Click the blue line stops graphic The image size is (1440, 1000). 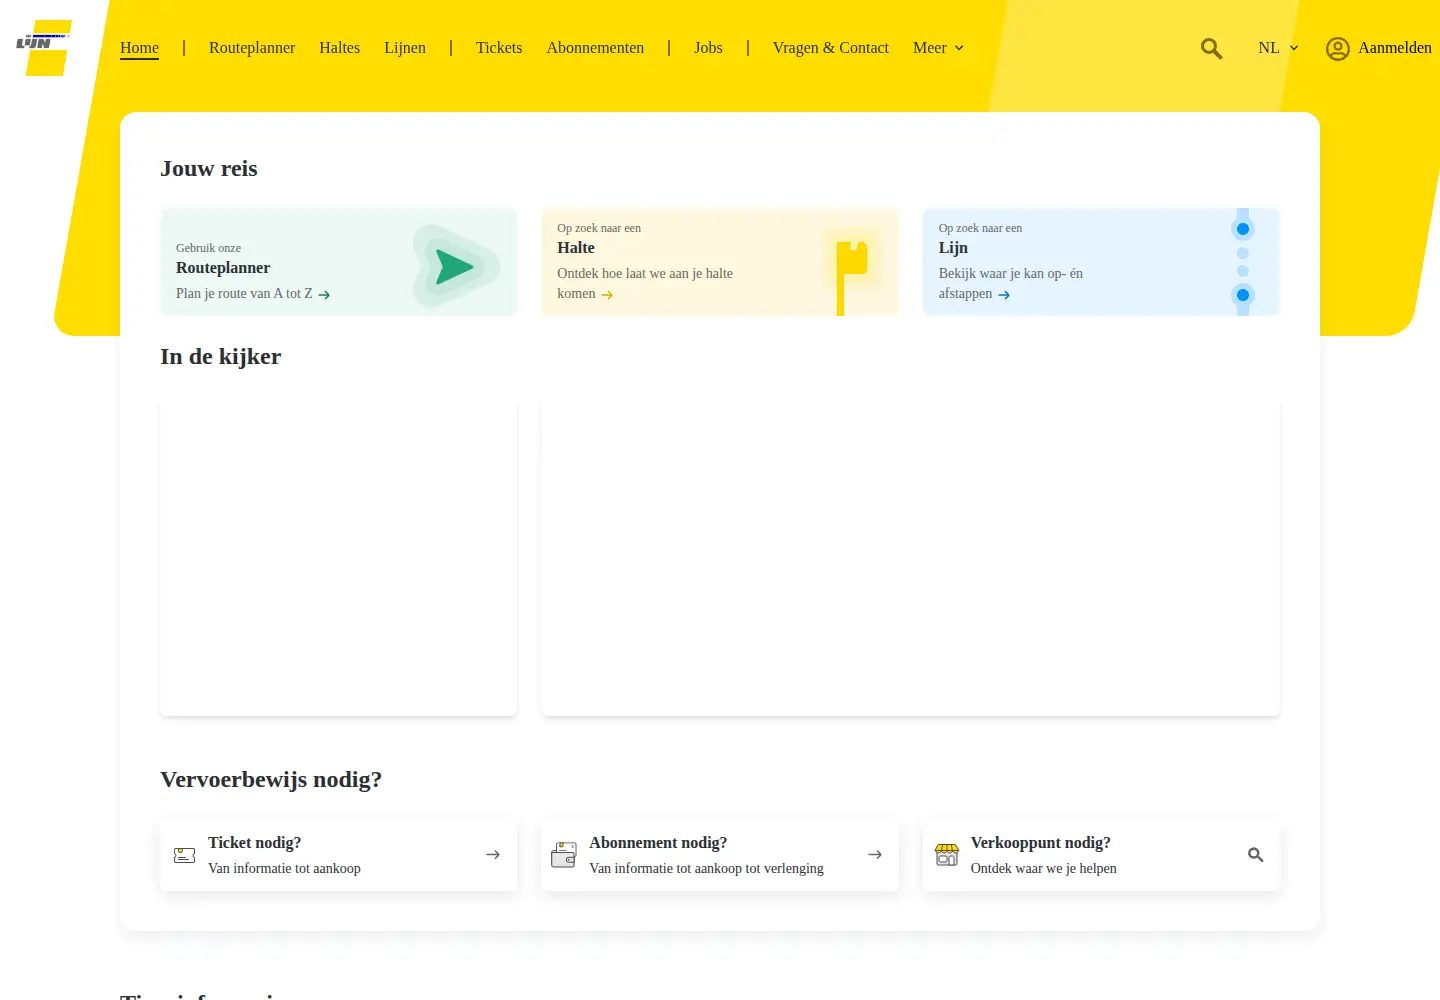click(1243, 262)
